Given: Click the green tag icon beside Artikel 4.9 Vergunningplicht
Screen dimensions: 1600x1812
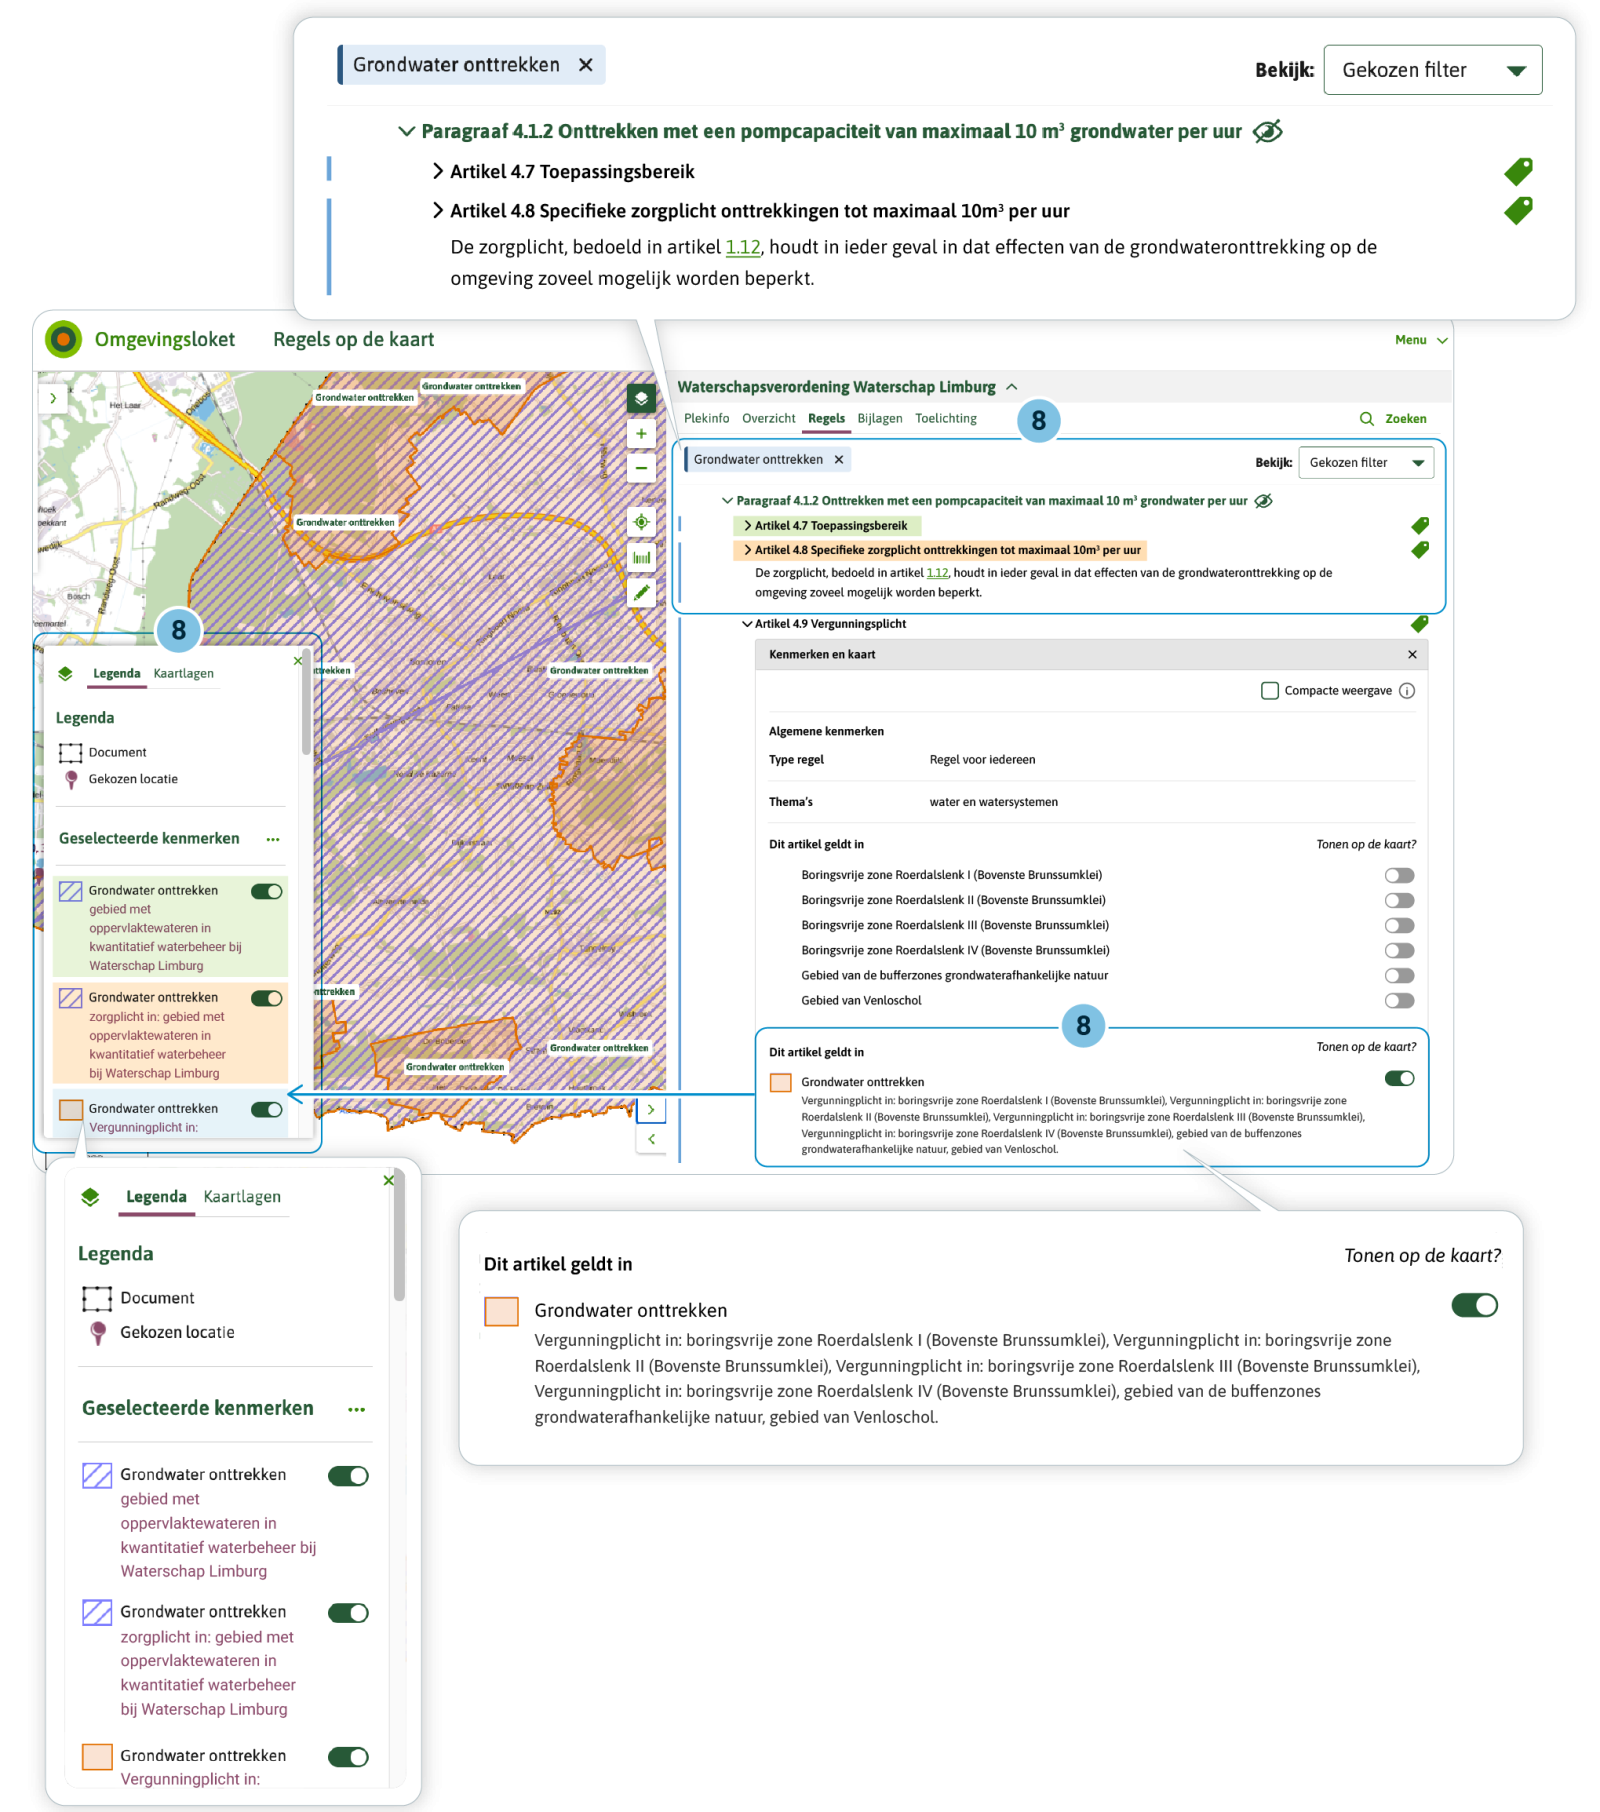Looking at the screenshot, I should [x=1421, y=623].
